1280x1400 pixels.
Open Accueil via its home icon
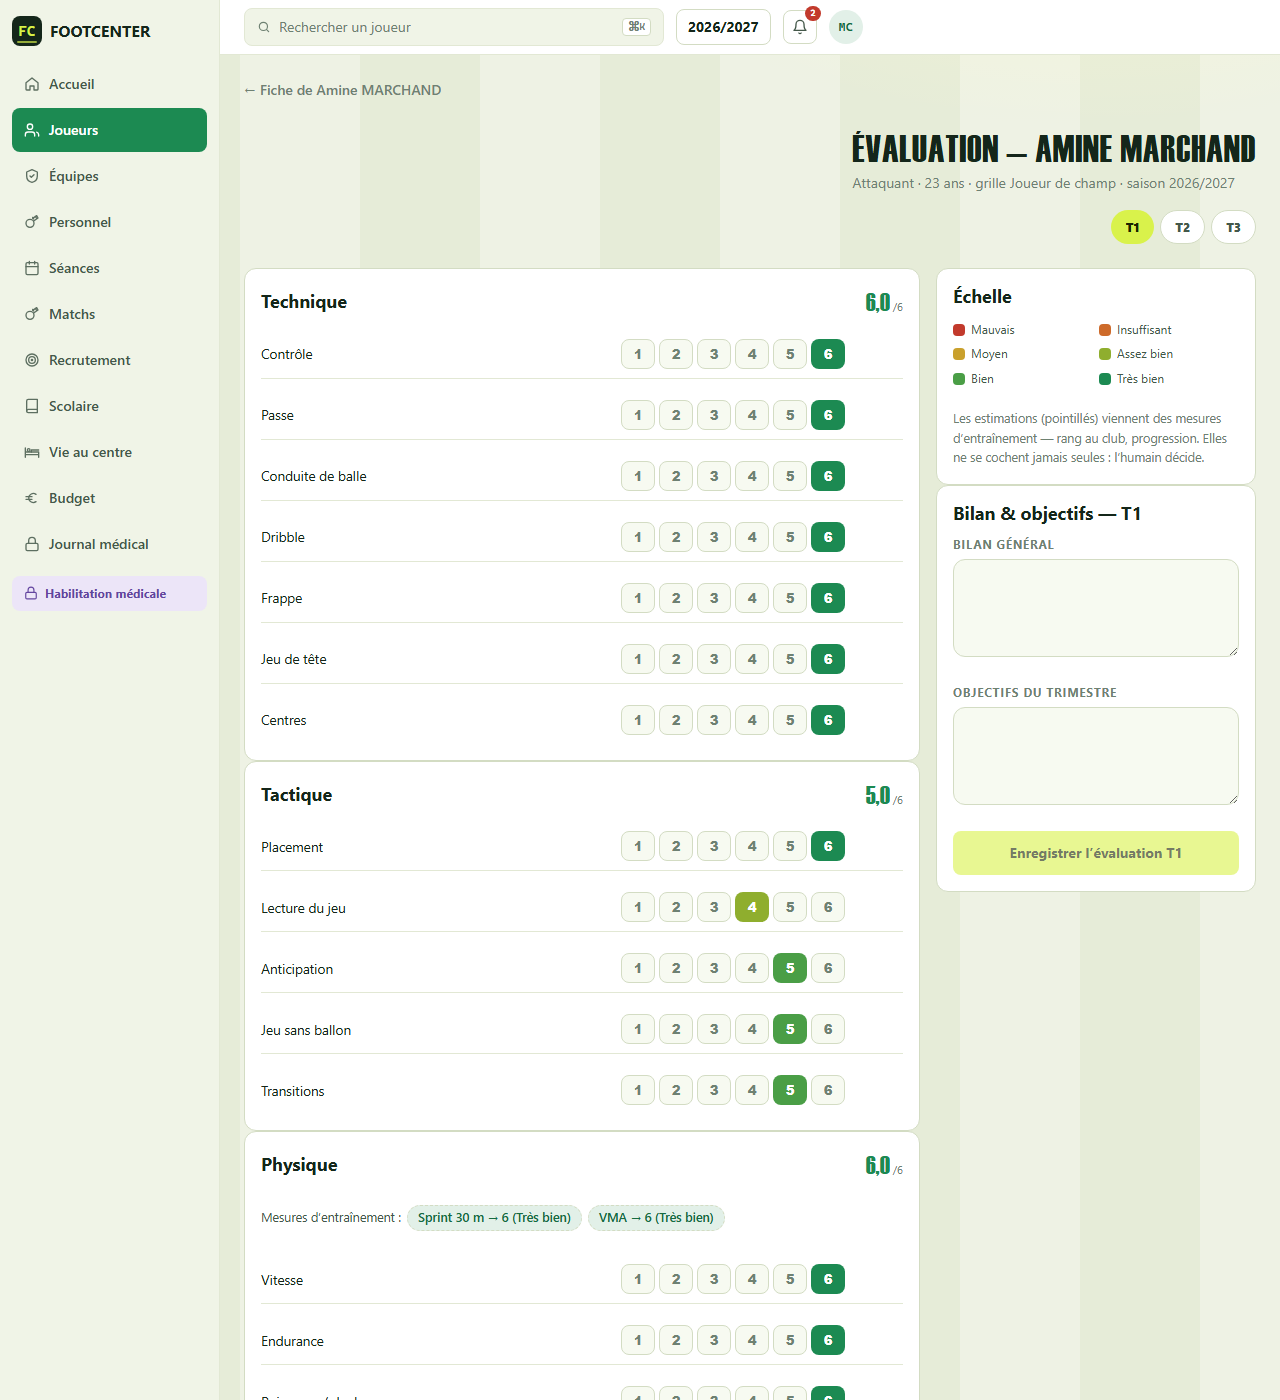click(x=32, y=84)
